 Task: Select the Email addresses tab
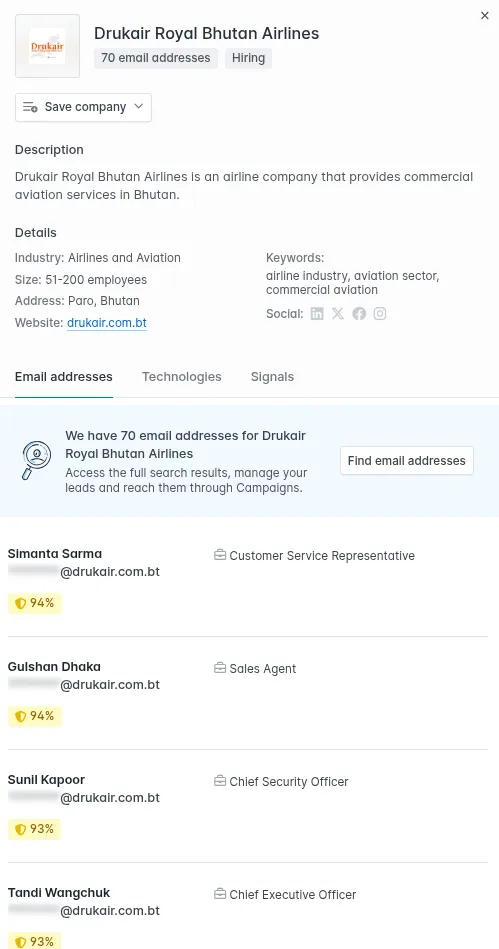(x=64, y=376)
